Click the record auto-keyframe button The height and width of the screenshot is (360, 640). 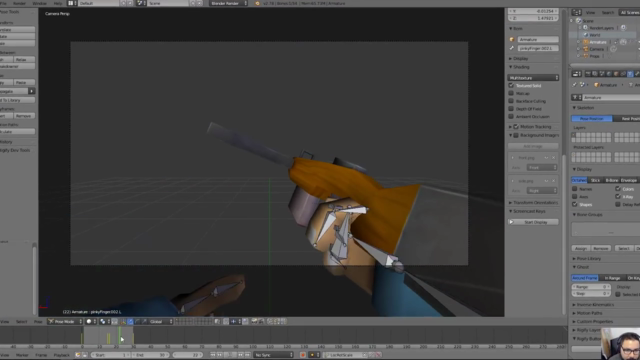303,355
